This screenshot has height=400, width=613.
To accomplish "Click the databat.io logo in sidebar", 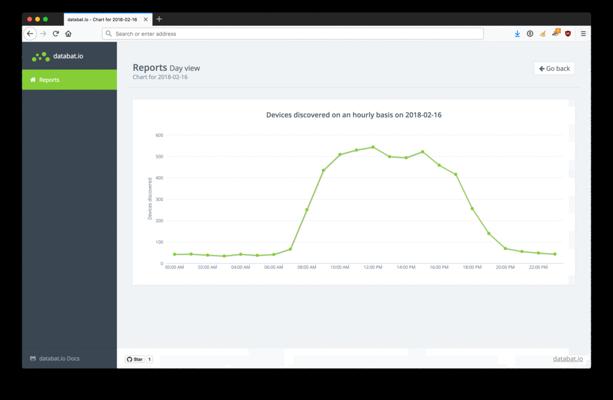I will (58, 56).
